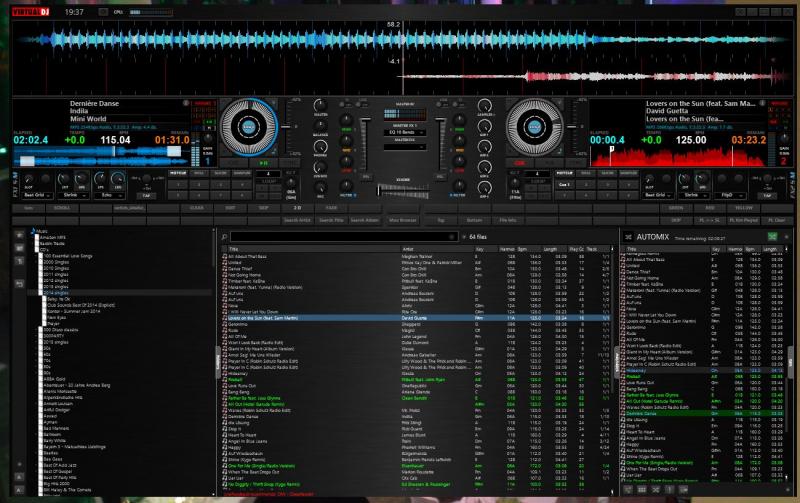Image resolution: width=800 pixels, height=503 pixels.
Task: Select Lovers on the Sun in browser list
Action: (x=416, y=318)
